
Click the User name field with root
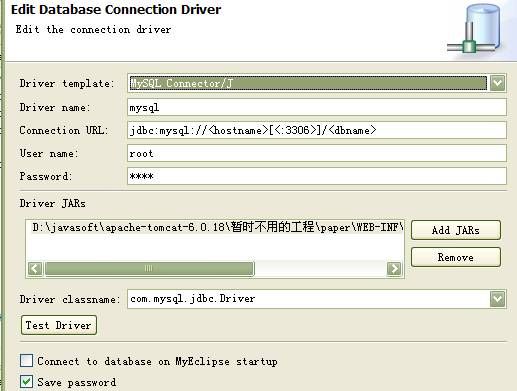coord(317,153)
